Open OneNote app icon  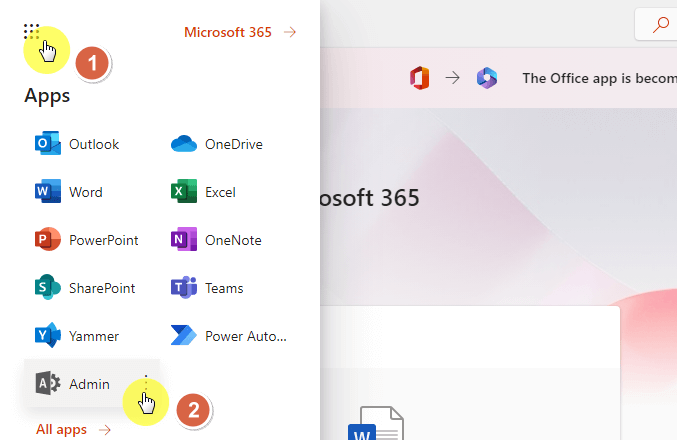point(184,239)
